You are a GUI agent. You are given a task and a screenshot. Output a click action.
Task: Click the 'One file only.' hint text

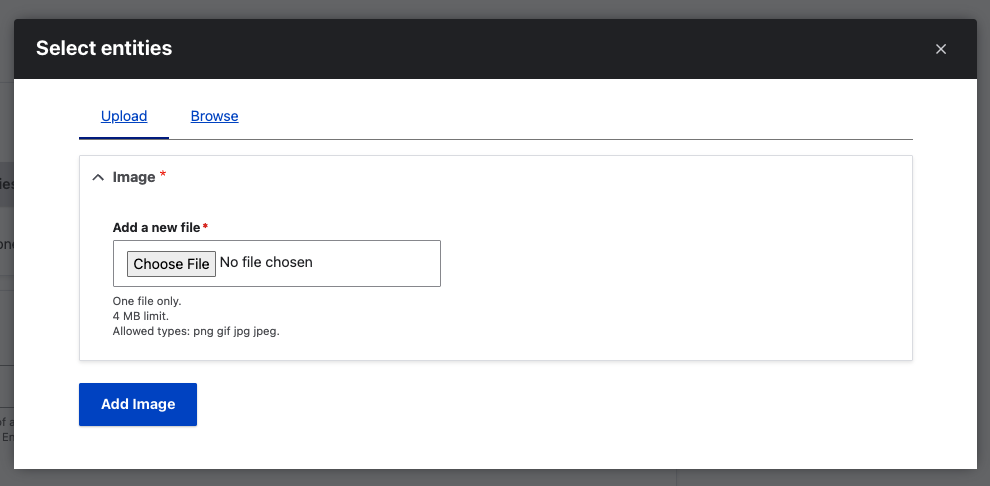pos(147,301)
